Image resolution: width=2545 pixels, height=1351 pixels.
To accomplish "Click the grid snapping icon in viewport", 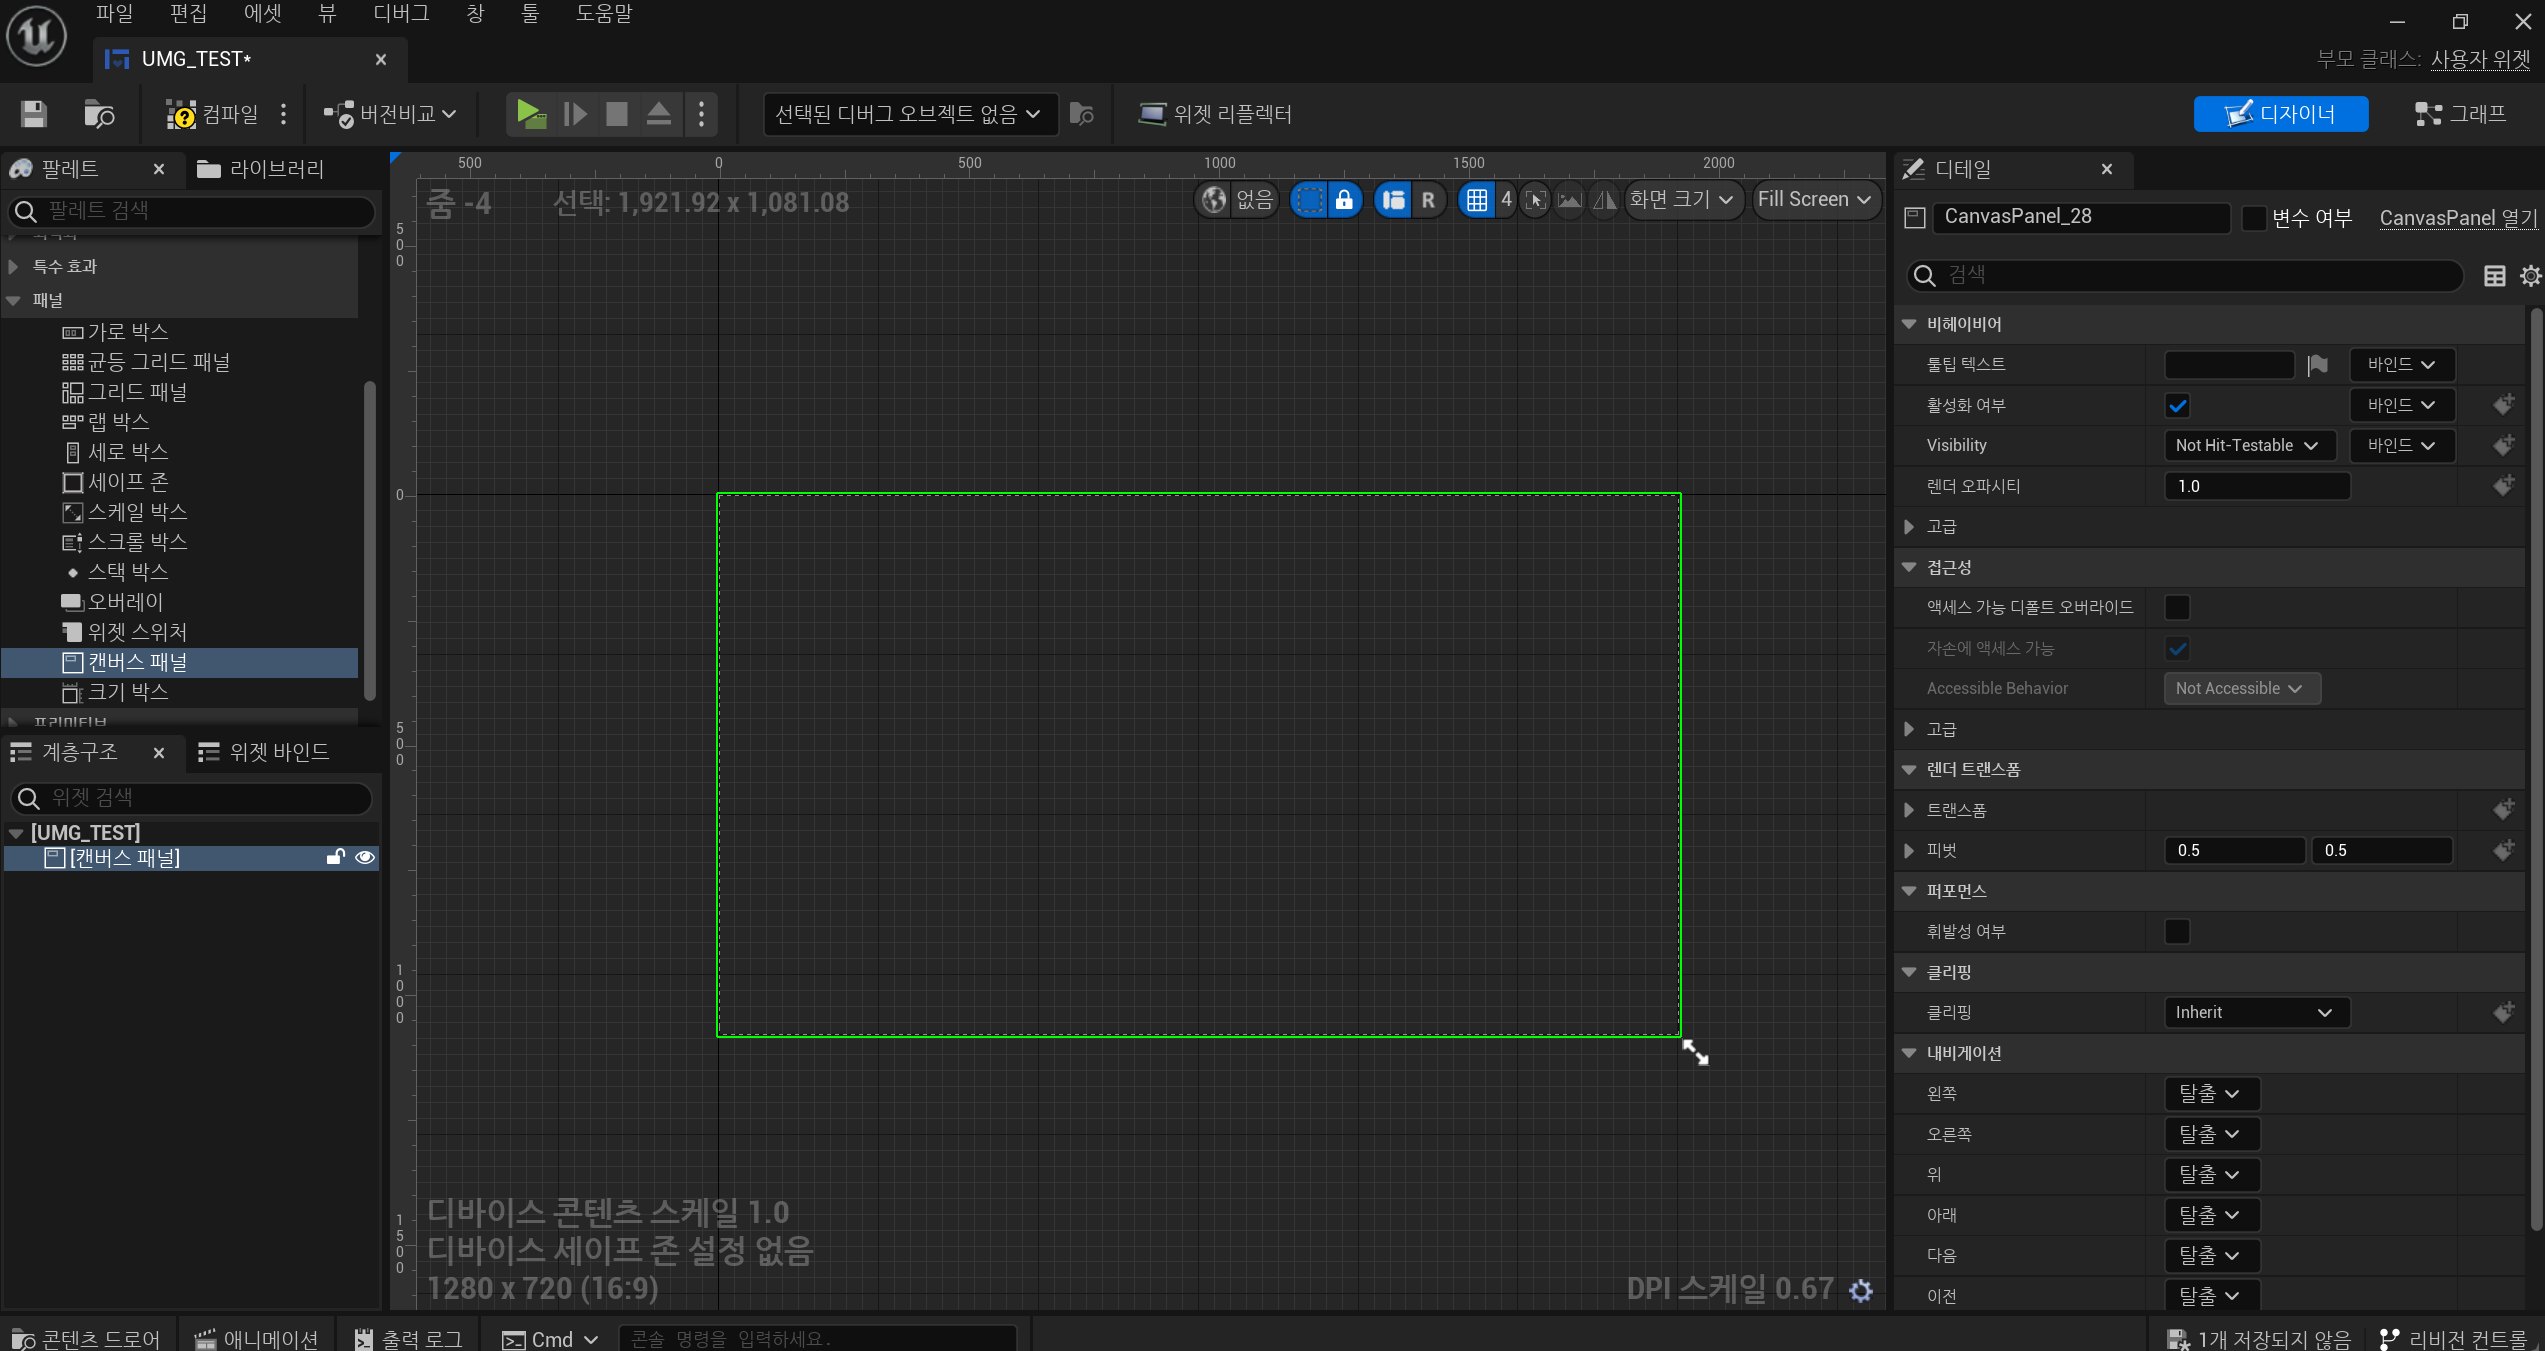I will click(x=1476, y=200).
